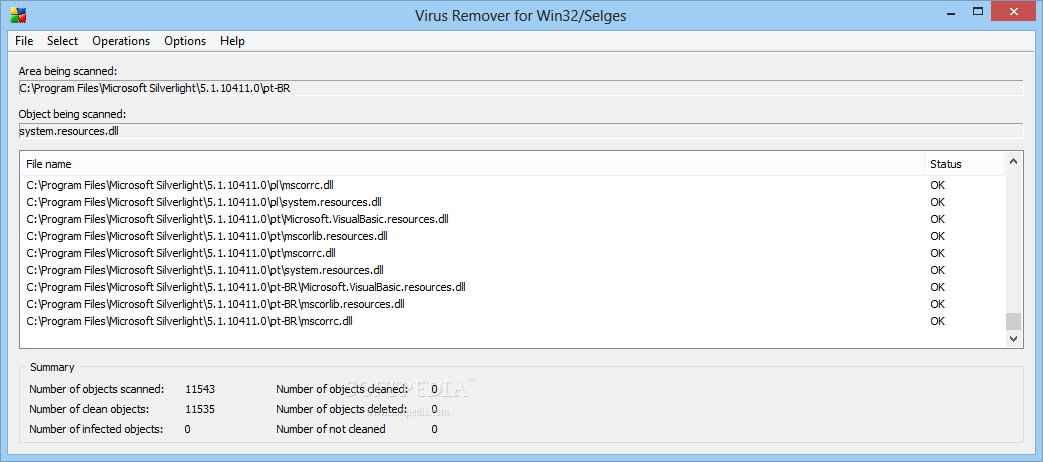Select the pl\mscorrc.dll row

pos(512,185)
